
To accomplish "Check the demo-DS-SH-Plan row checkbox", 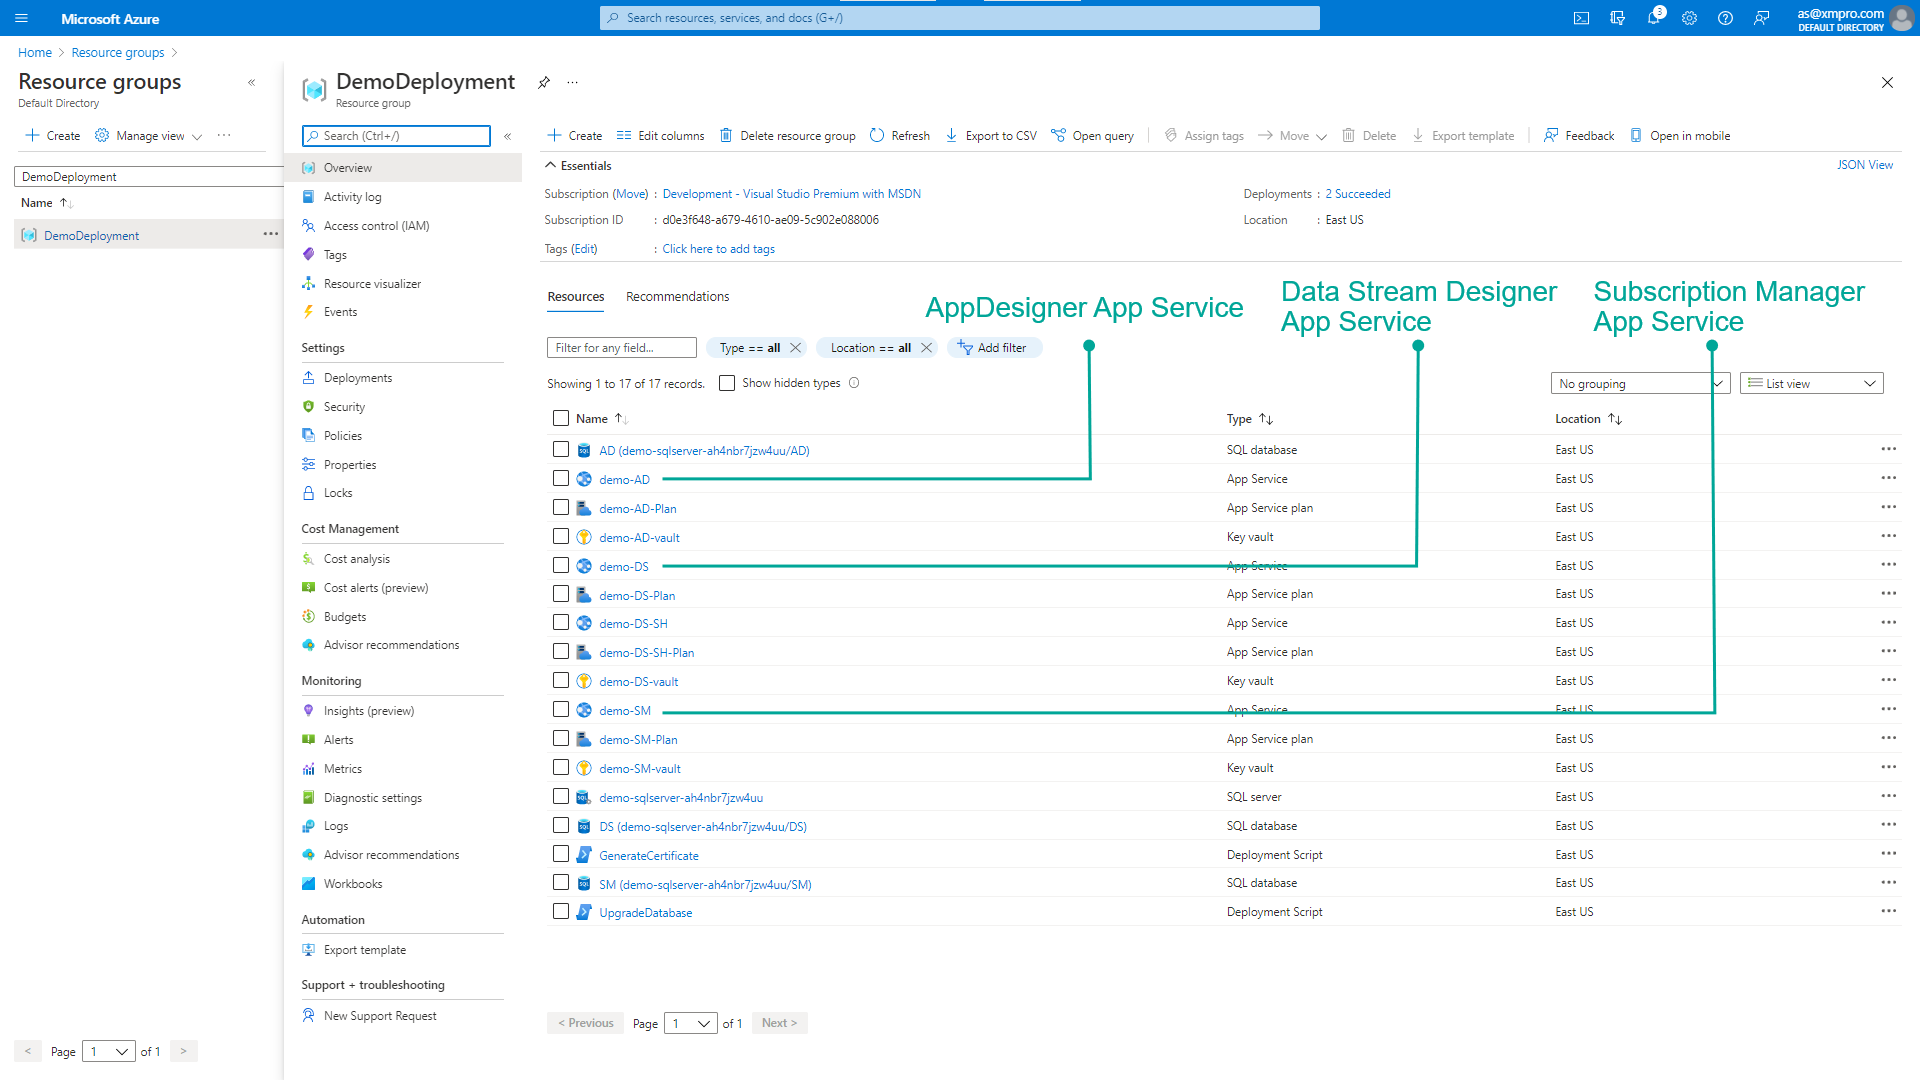I will pos(561,651).
